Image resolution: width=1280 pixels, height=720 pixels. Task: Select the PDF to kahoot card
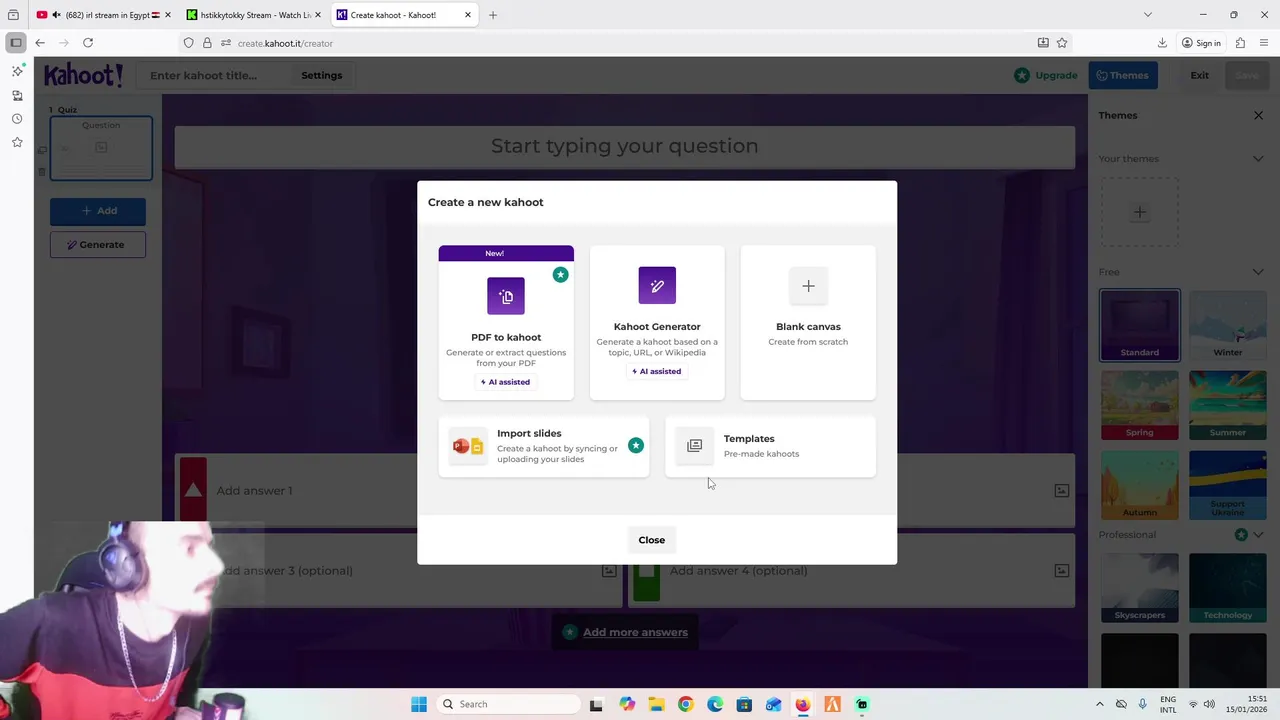point(506,322)
